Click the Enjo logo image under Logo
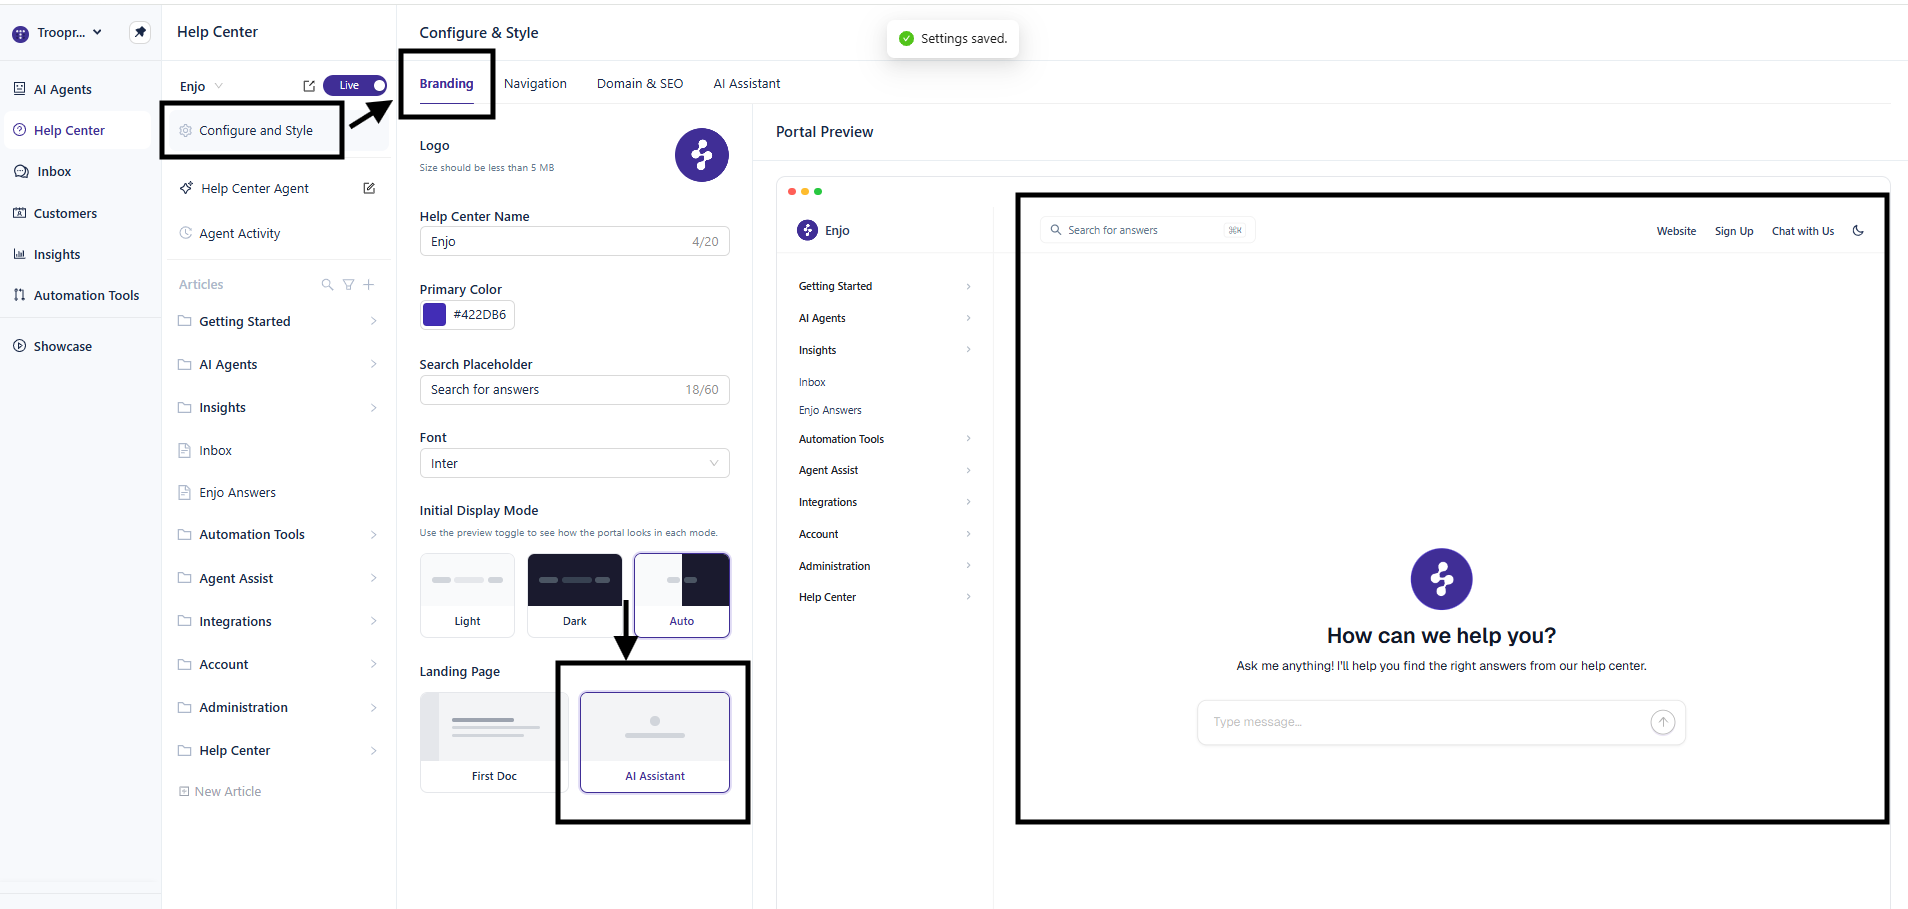 (x=701, y=155)
